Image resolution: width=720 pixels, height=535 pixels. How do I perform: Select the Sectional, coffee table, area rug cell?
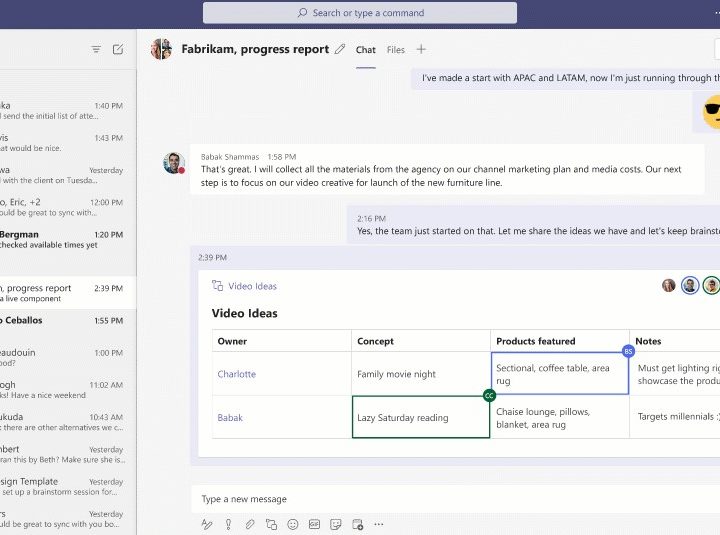coord(560,374)
